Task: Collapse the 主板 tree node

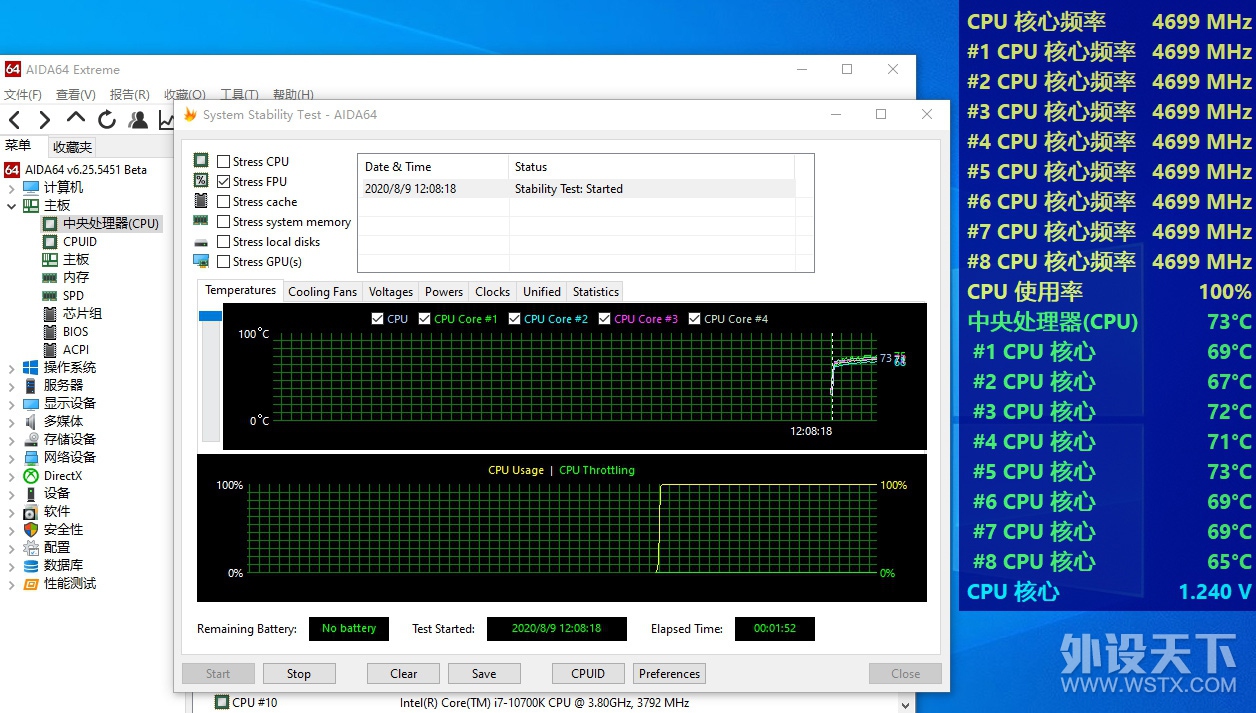Action: click(11, 205)
